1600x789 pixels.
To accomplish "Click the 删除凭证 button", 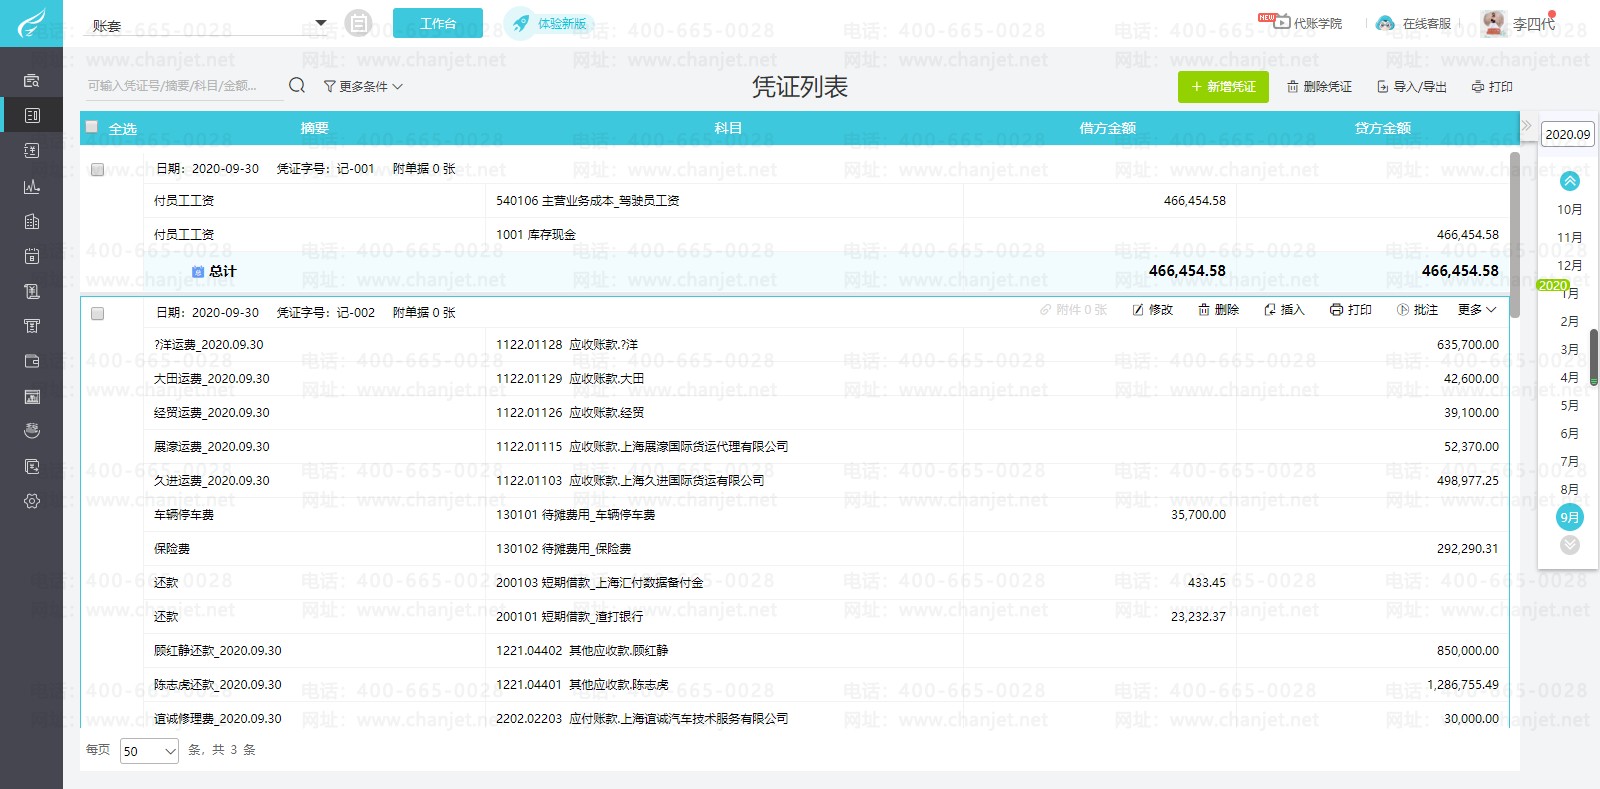I will pyautogui.click(x=1319, y=87).
